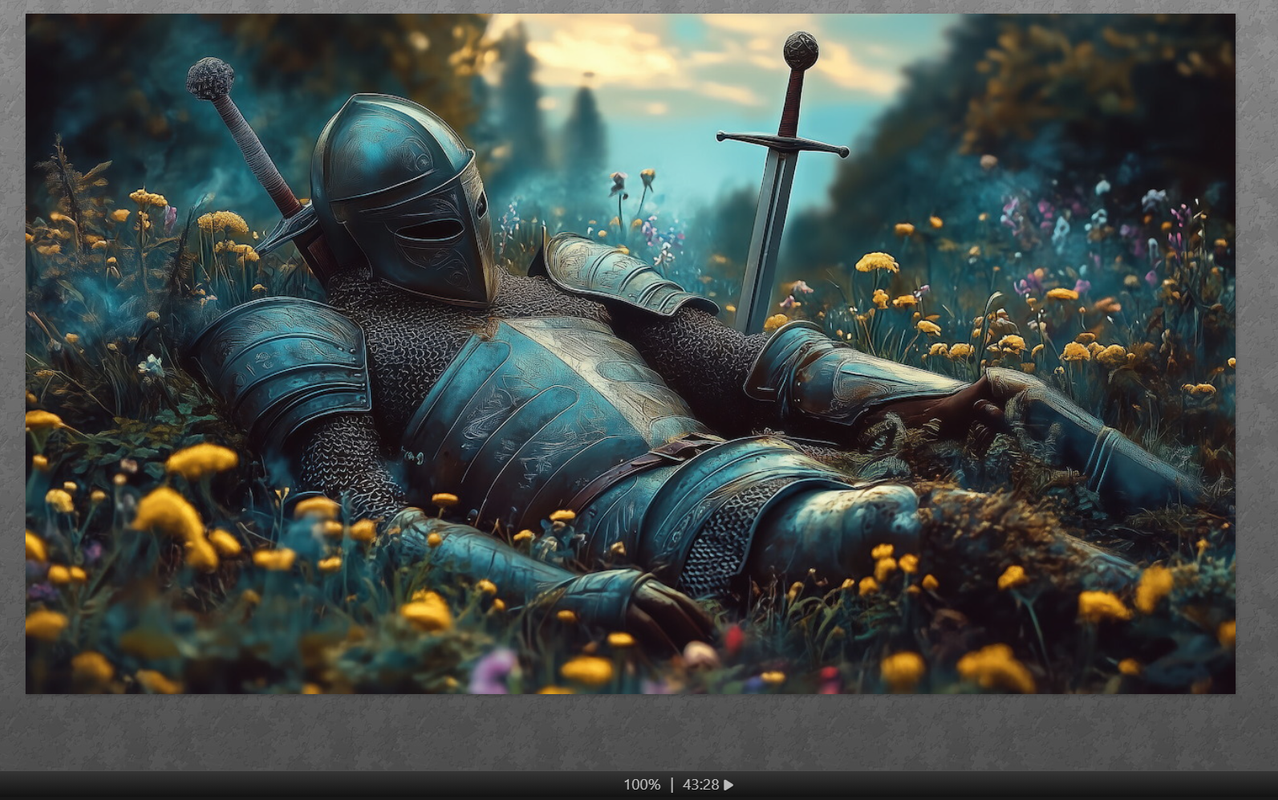Screen dimensions: 1278x800
Task: Click the knight painting on the canvas
Action: point(630,353)
